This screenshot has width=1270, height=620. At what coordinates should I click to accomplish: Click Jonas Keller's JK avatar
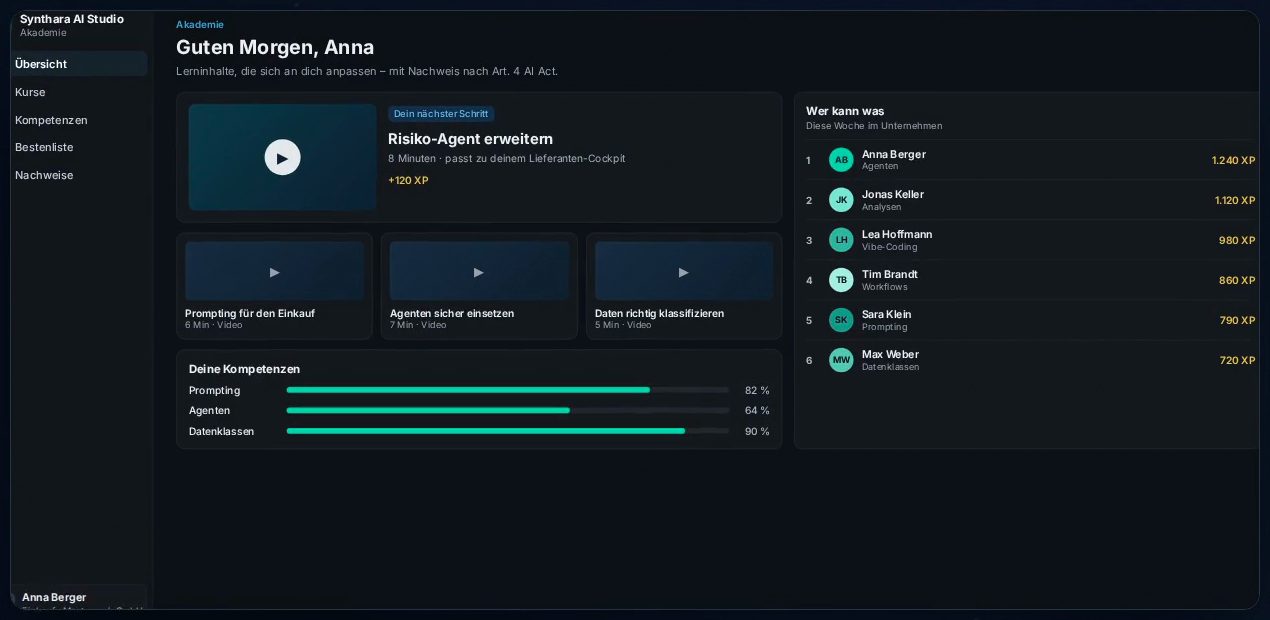[841, 200]
